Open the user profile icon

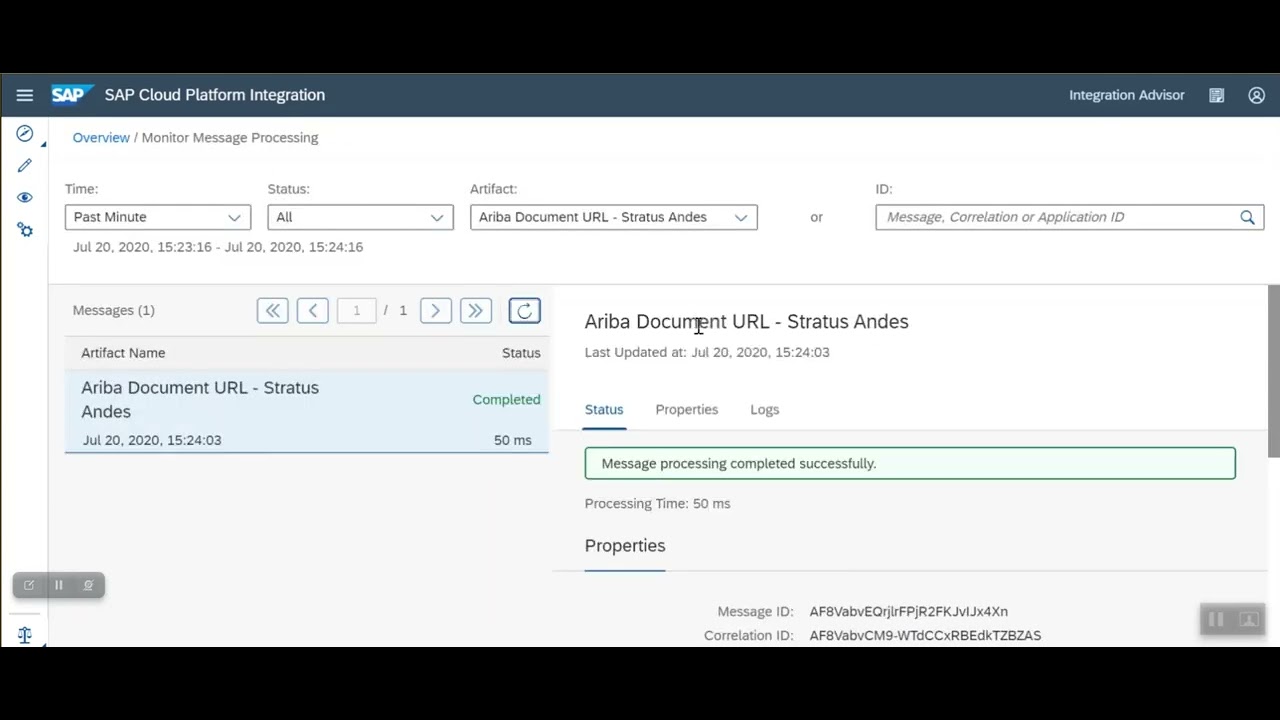click(x=1257, y=95)
